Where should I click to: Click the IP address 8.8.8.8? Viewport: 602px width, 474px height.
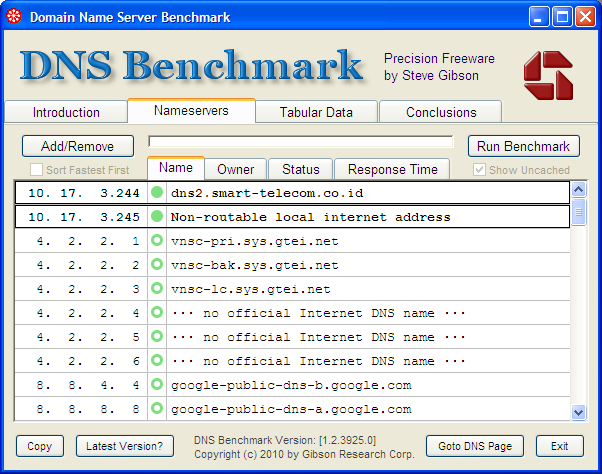pos(88,409)
